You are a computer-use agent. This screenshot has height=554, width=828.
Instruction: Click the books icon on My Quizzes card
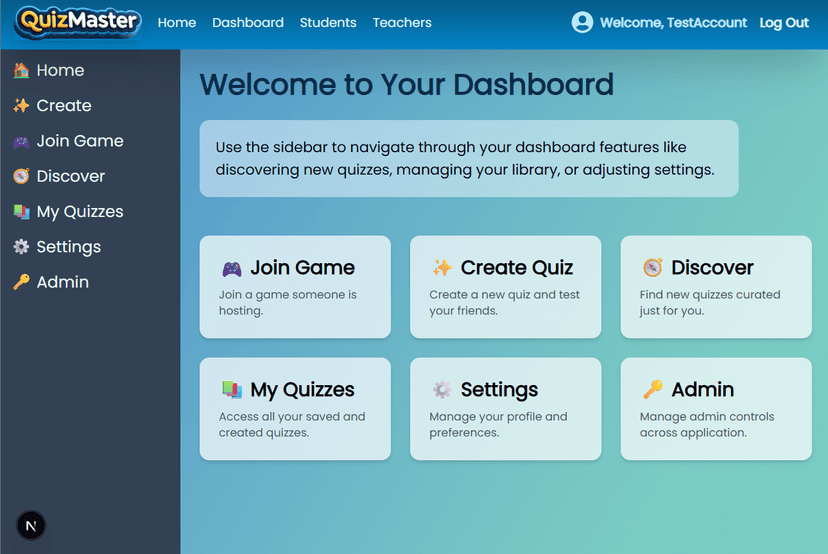point(231,390)
